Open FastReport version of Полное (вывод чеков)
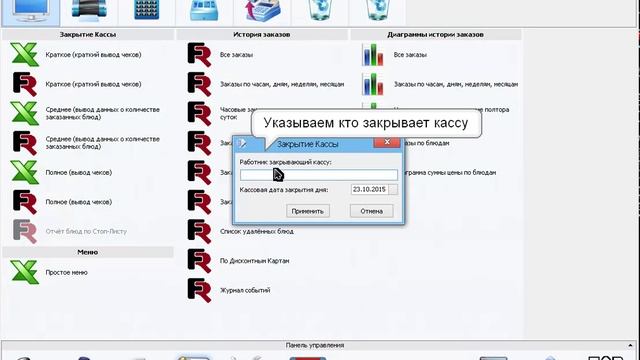The height and width of the screenshot is (360, 640). click(x=24, y=202)
